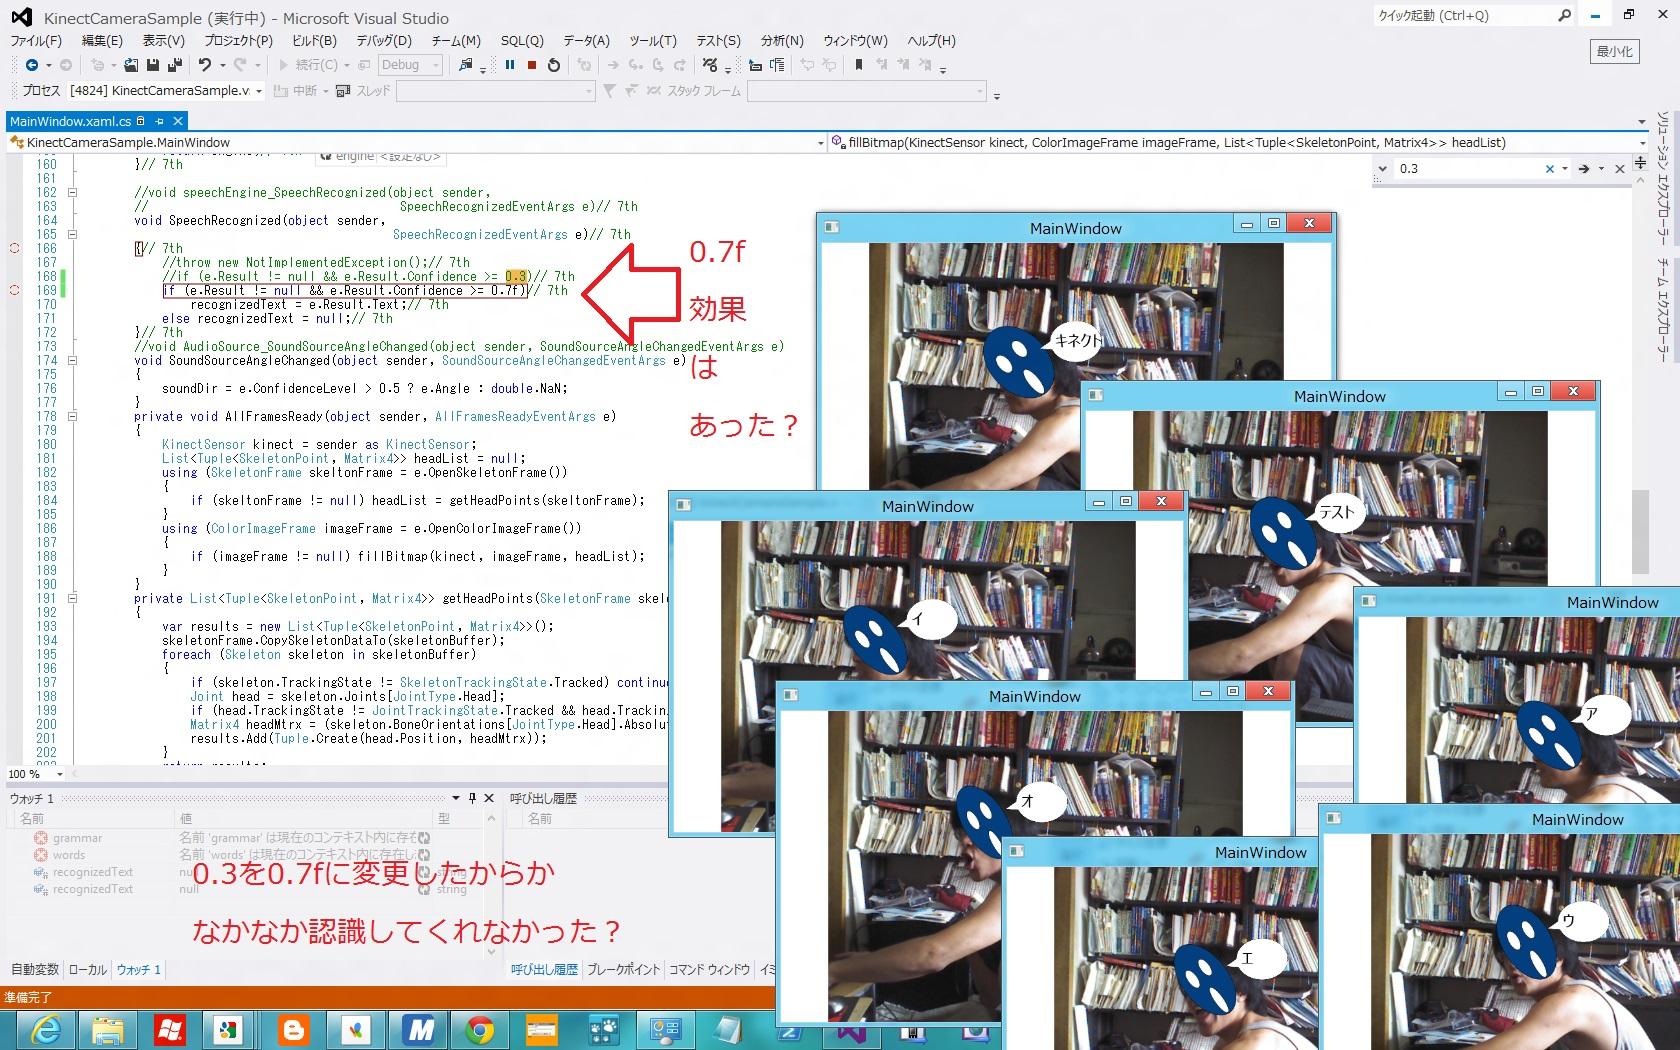Close the MainWindow.xaml.cs tab

click(178, 121)
